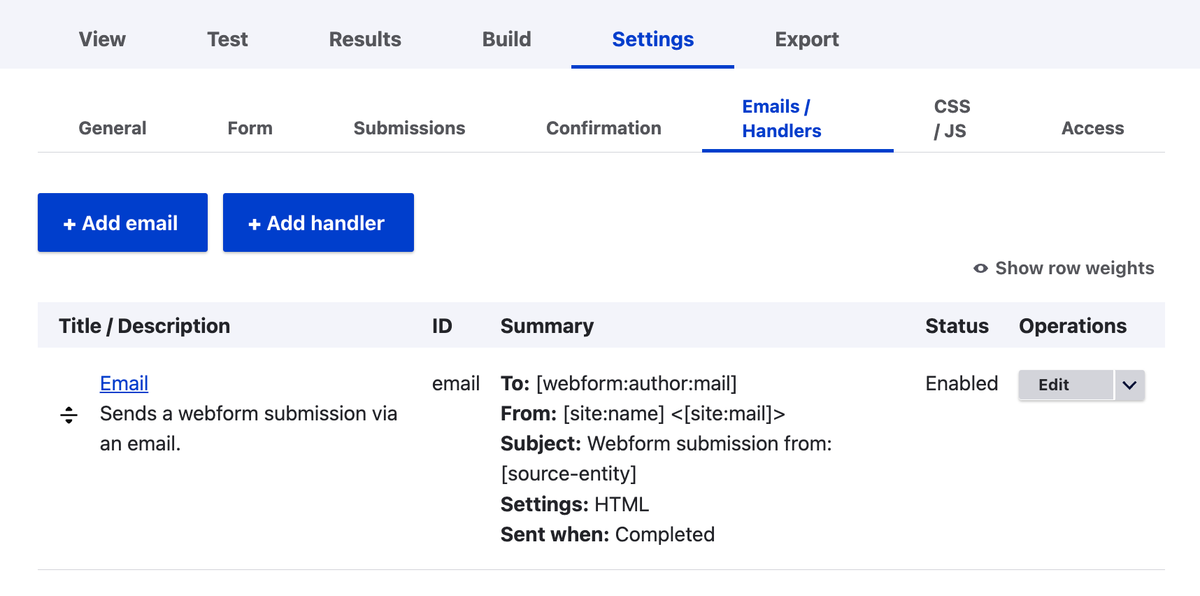The image size is (1200, 596).
Task: Click the row drag handle icon beside Email
Action: point(69,415)
